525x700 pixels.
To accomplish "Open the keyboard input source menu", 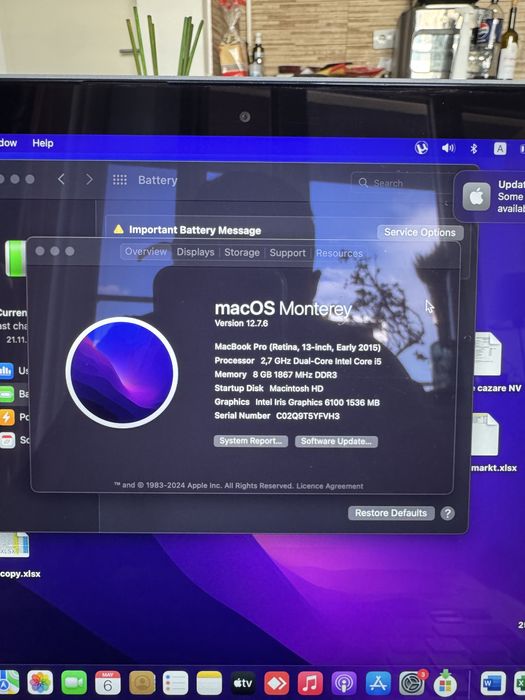I will coord(500,149).
